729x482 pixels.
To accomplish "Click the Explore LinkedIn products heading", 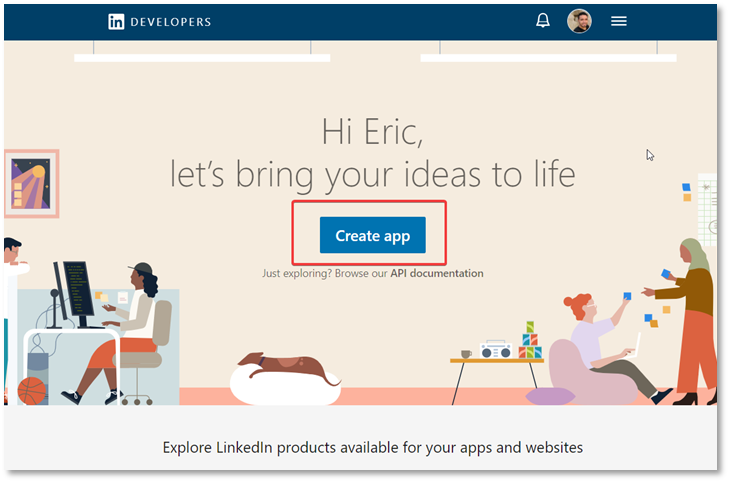I will 372,448.
